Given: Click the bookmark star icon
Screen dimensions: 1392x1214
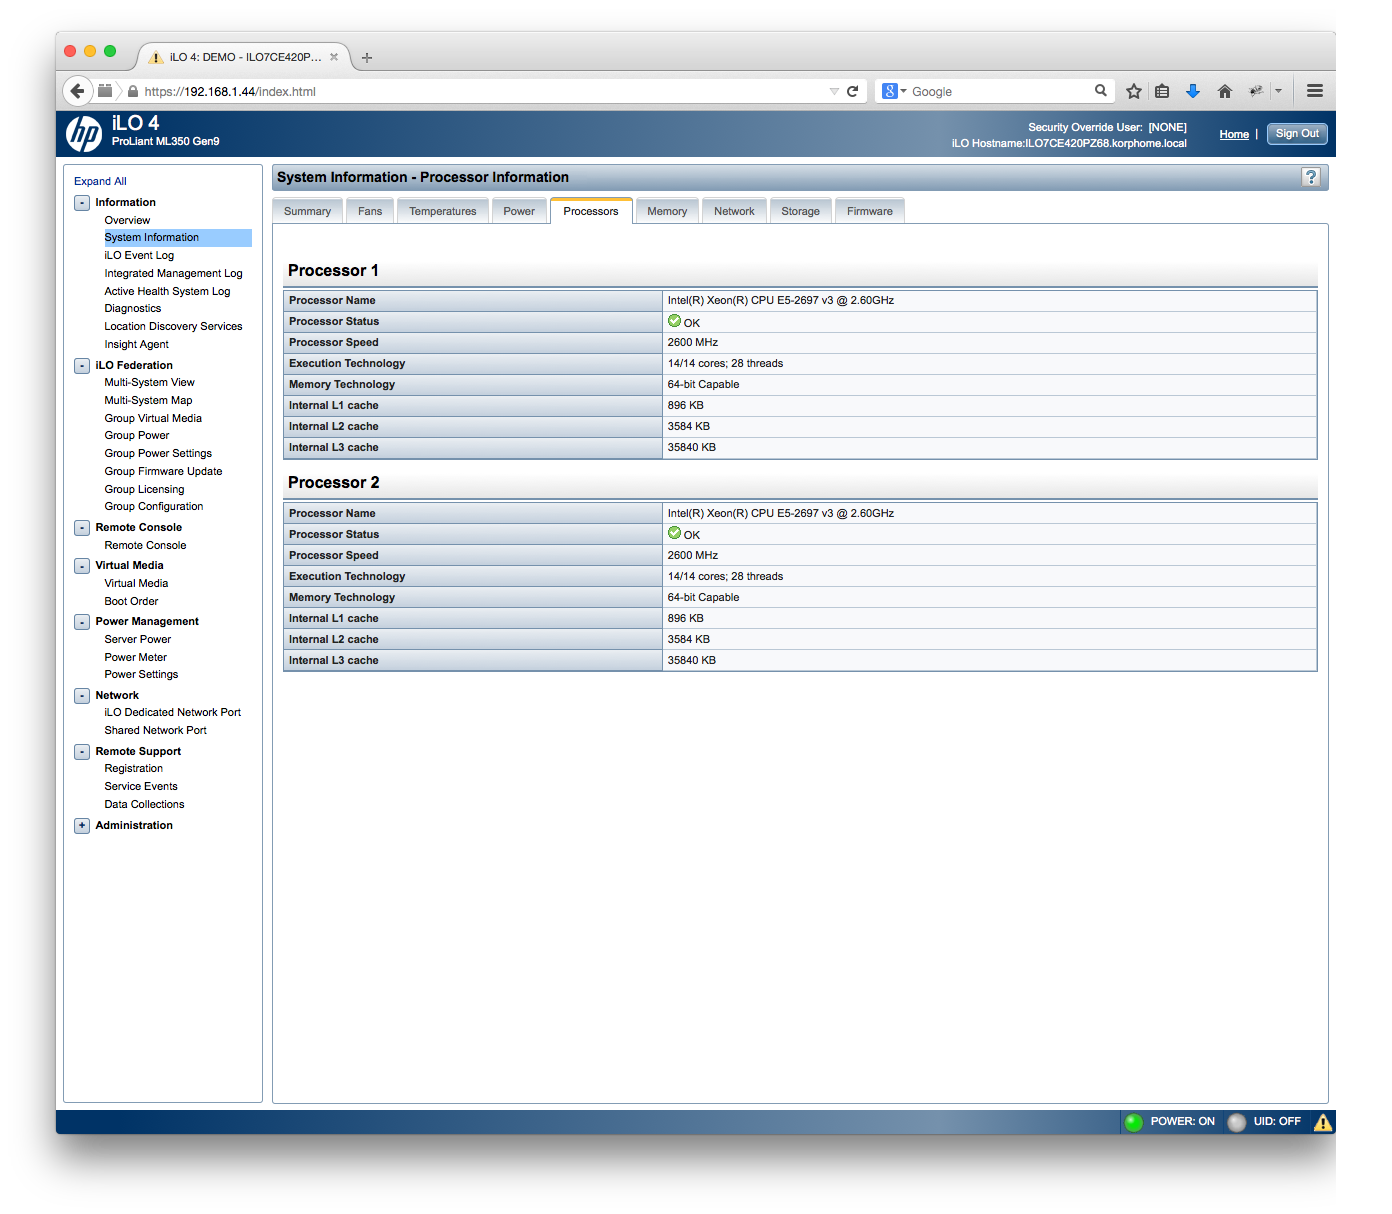Looking at the screenshot, I should click(1134, 91).
